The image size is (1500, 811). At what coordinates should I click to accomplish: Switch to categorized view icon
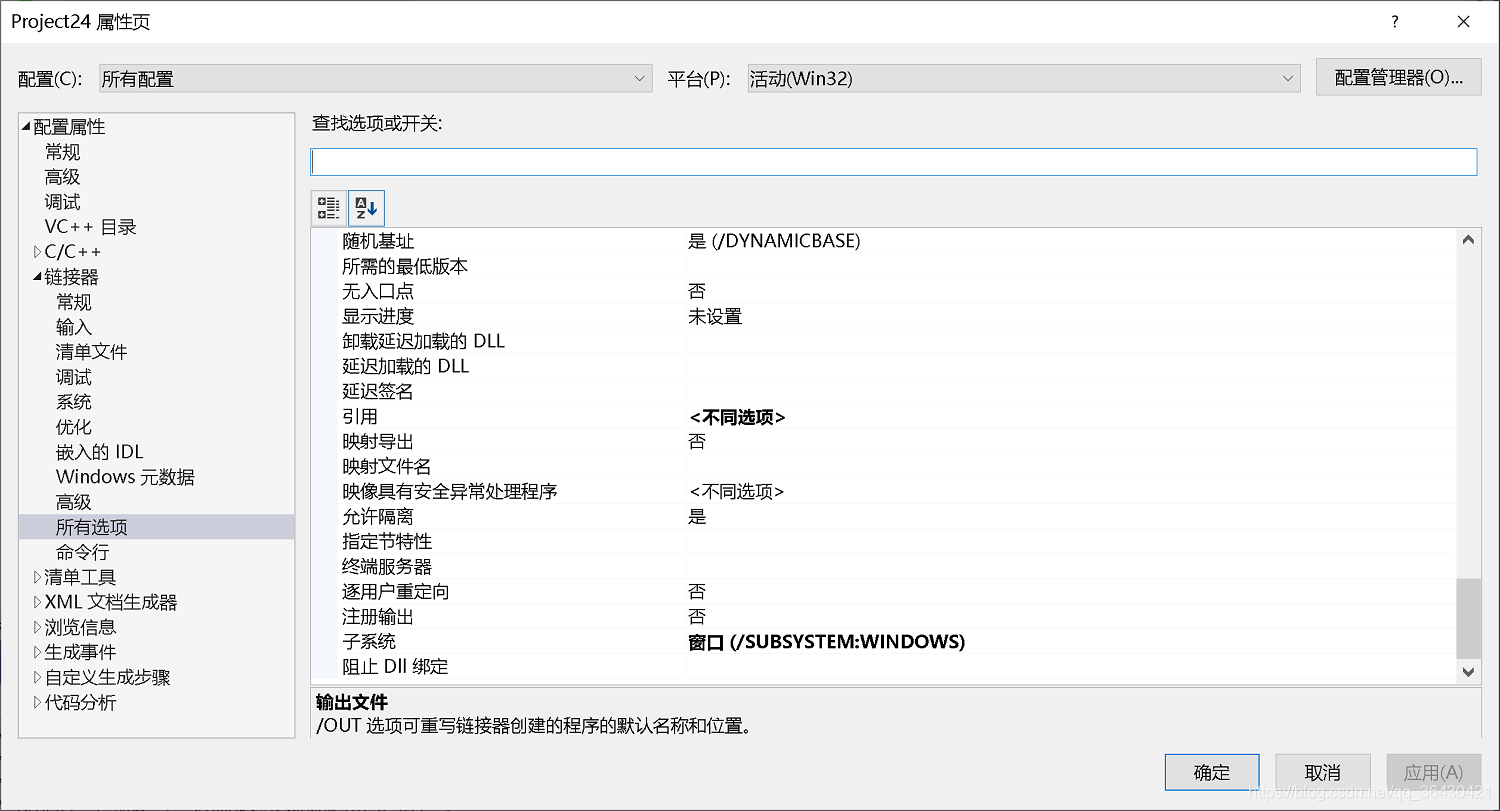(x=329, y=208)
